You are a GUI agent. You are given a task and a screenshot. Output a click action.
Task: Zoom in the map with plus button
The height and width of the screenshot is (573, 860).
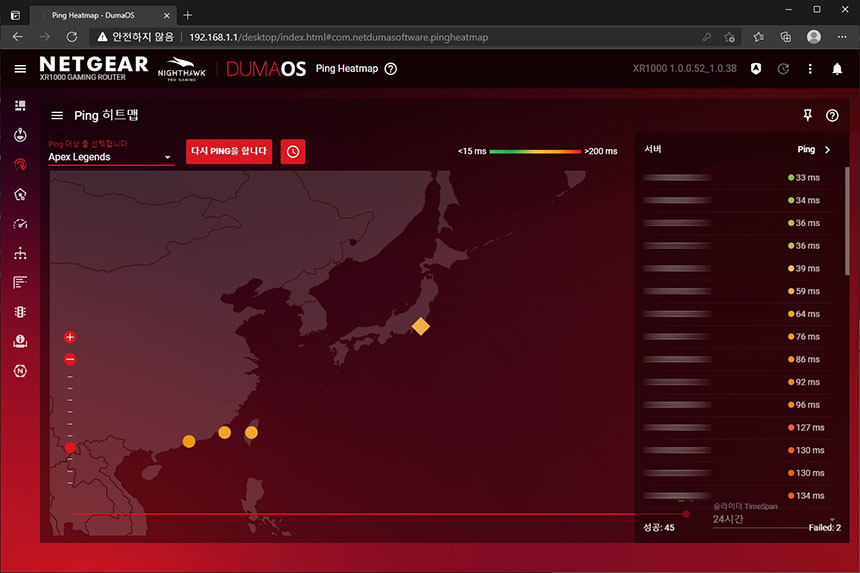(x=70, y=337)
